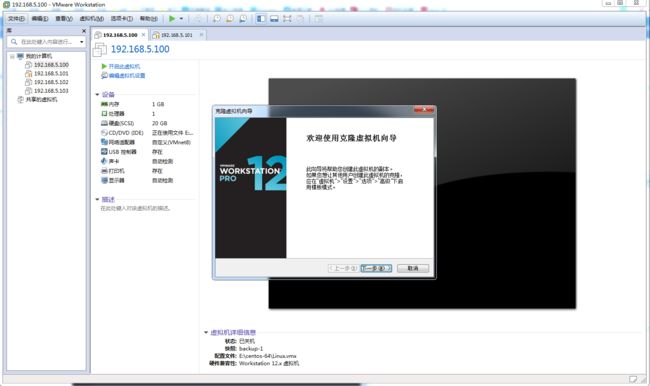Viewport: 650px width, 386px height.
Task: Close the clone VM wizard dialog
Action: point(424,110)
